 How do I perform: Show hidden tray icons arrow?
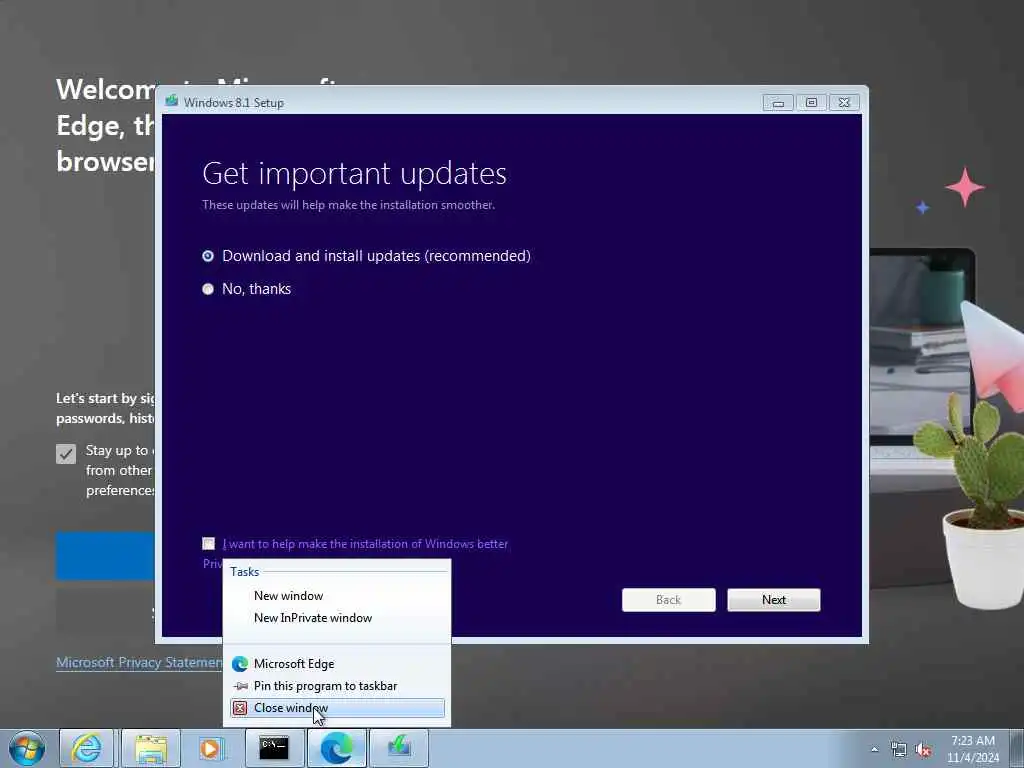(874, 749)
